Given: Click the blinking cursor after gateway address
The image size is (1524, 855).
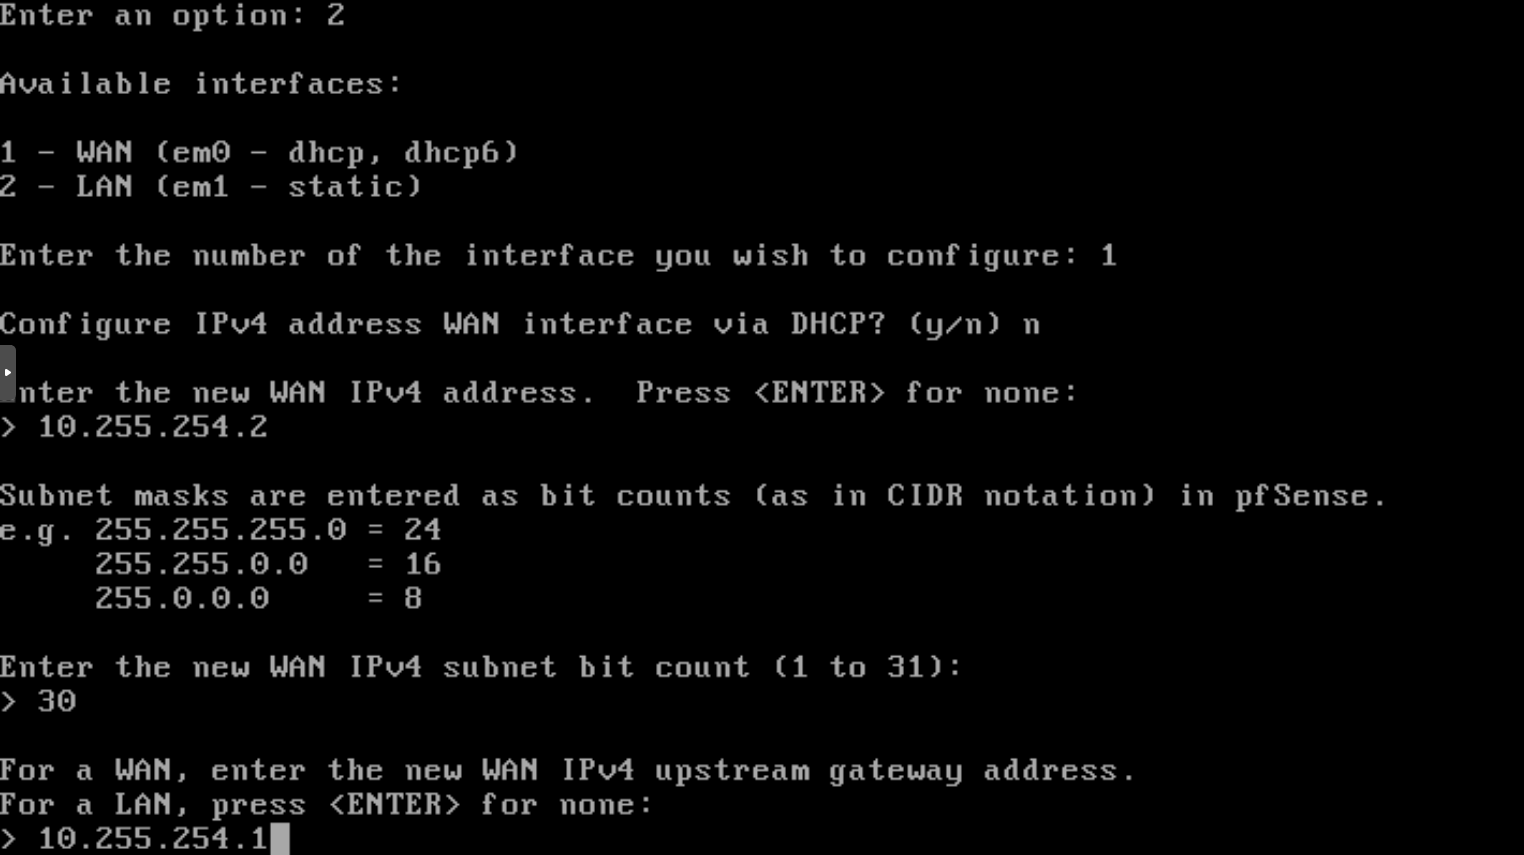Looking at the screenshot, I should pos(279,838).
